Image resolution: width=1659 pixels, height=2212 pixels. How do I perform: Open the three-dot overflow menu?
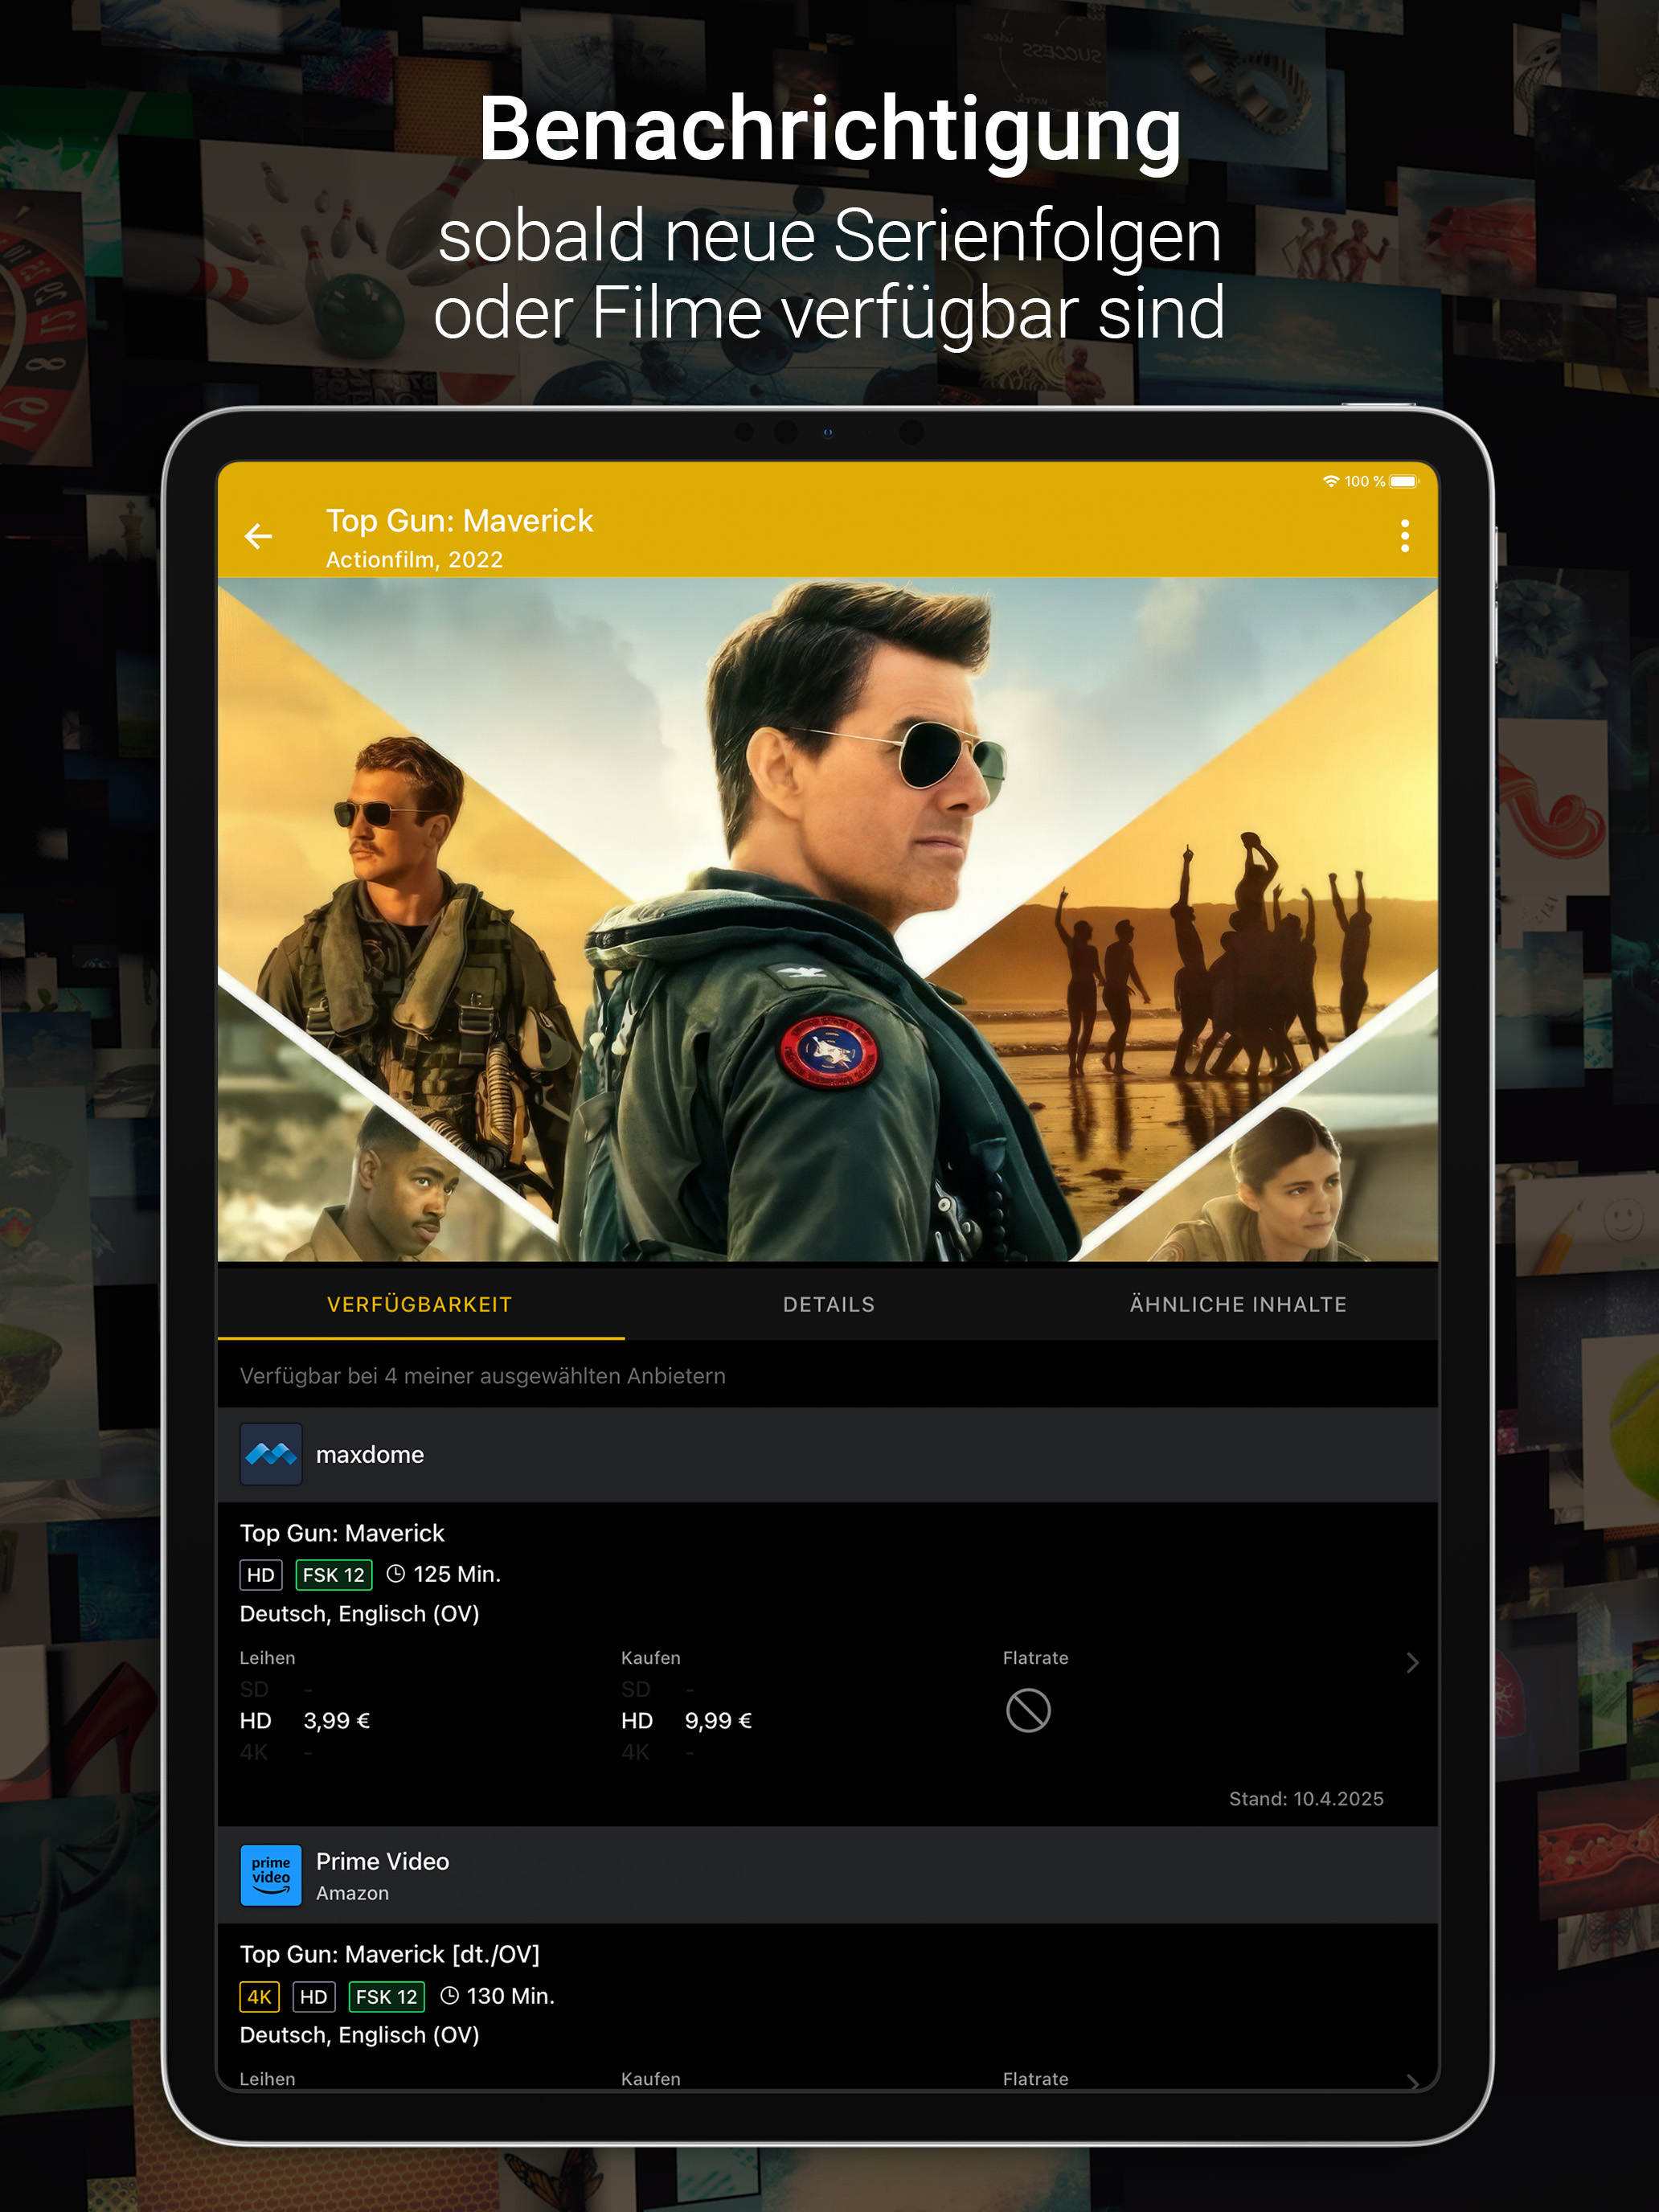tap(1404, 536)
